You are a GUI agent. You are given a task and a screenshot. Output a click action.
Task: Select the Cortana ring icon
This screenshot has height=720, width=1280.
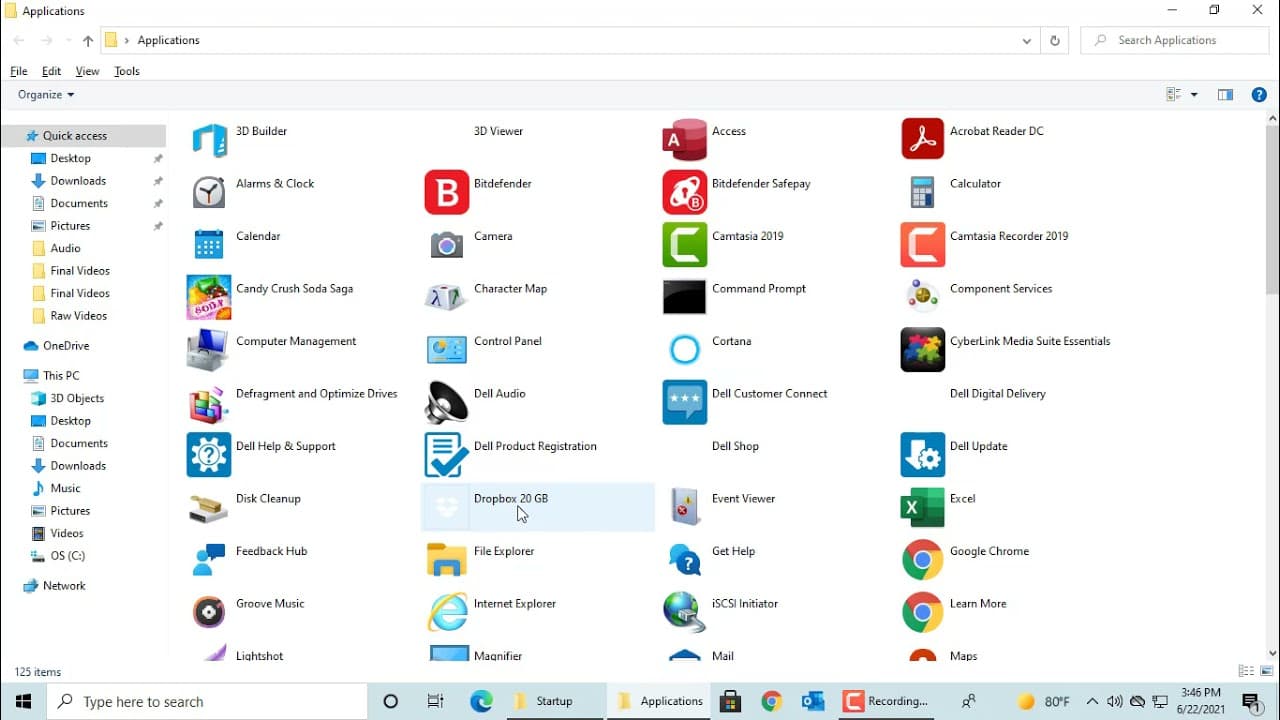pyautogui.click(x=685, y=349)
